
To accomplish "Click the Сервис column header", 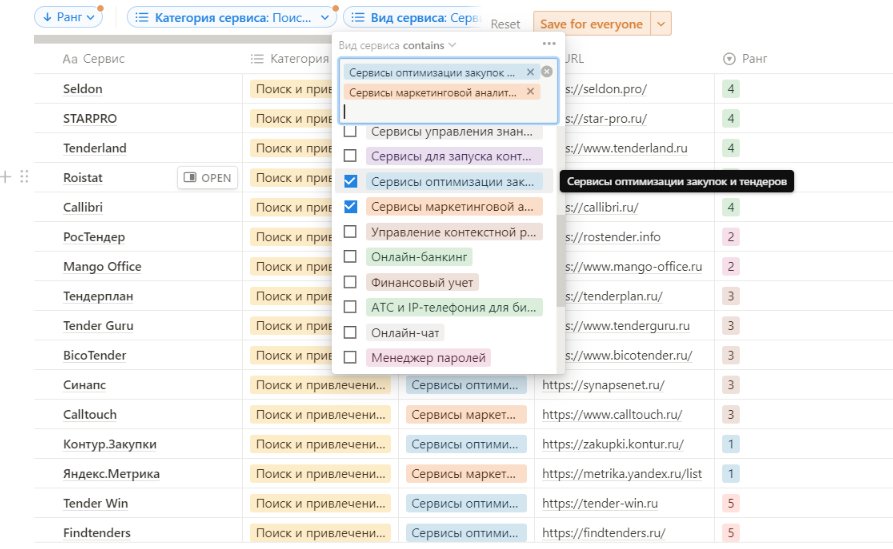I will tap(104, 59).
